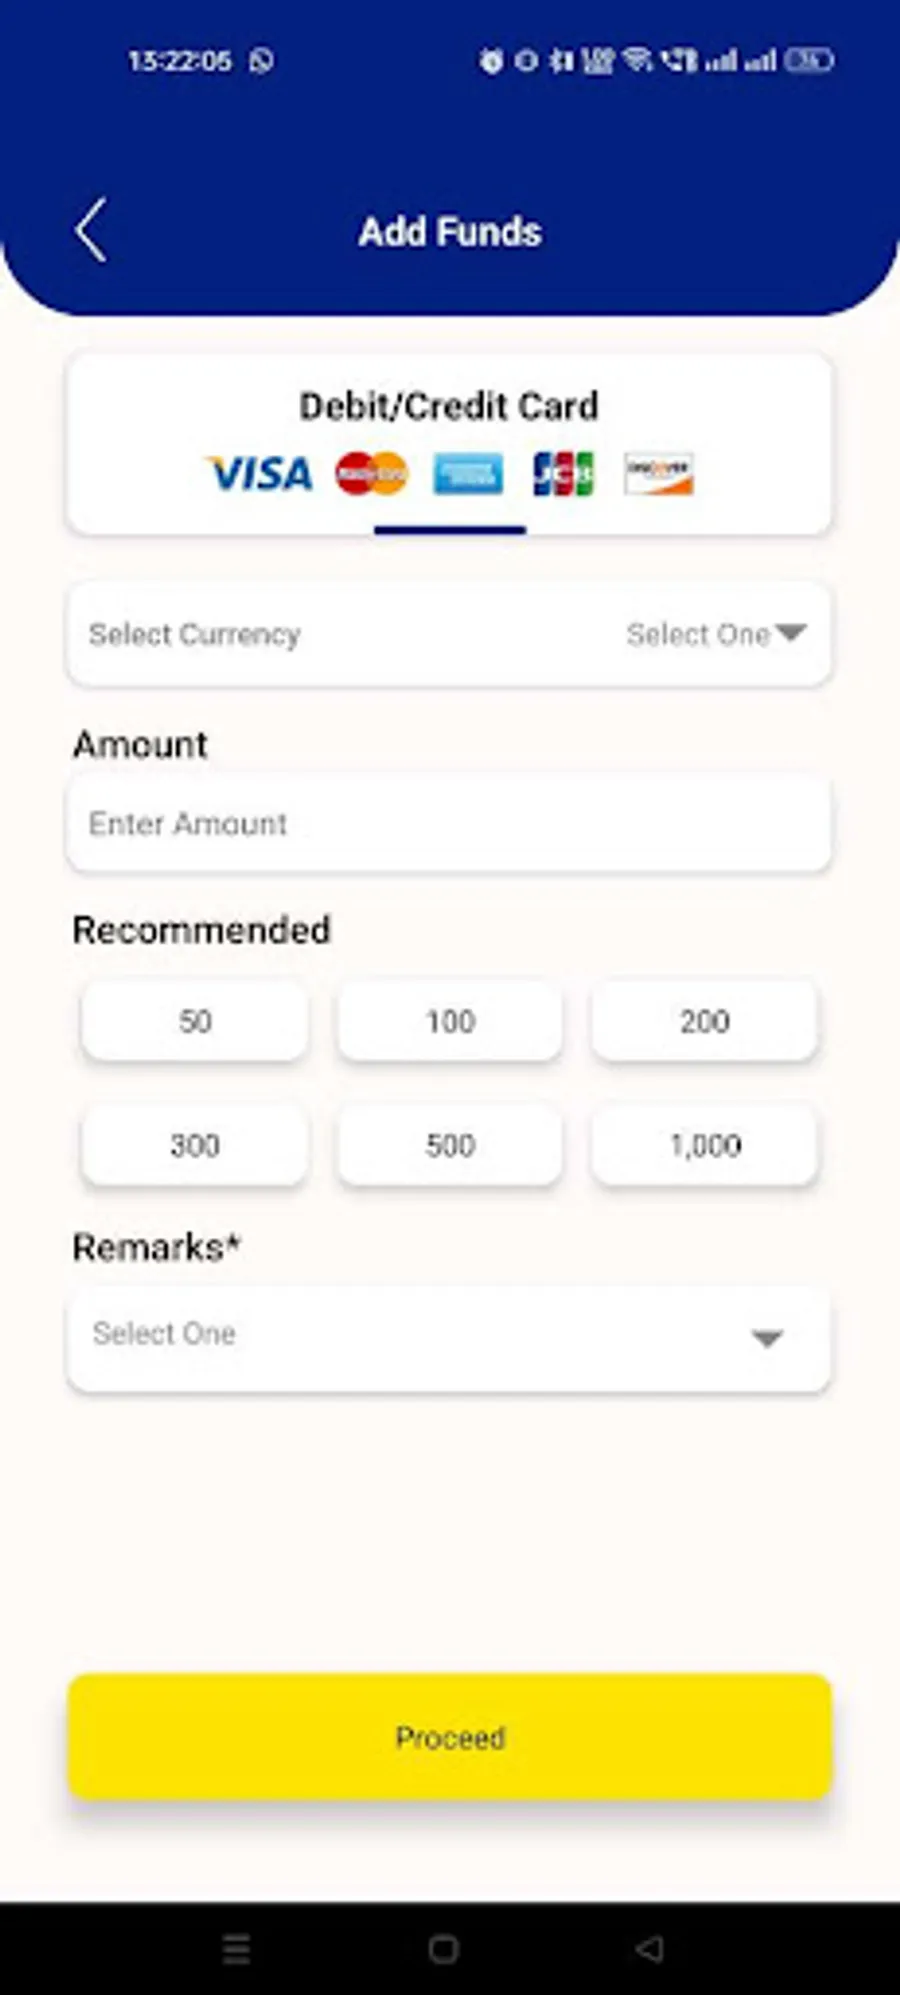This screenshot has width=900, height=1995.
Task: Choose the recommended amount 100
Action: 450,1021
